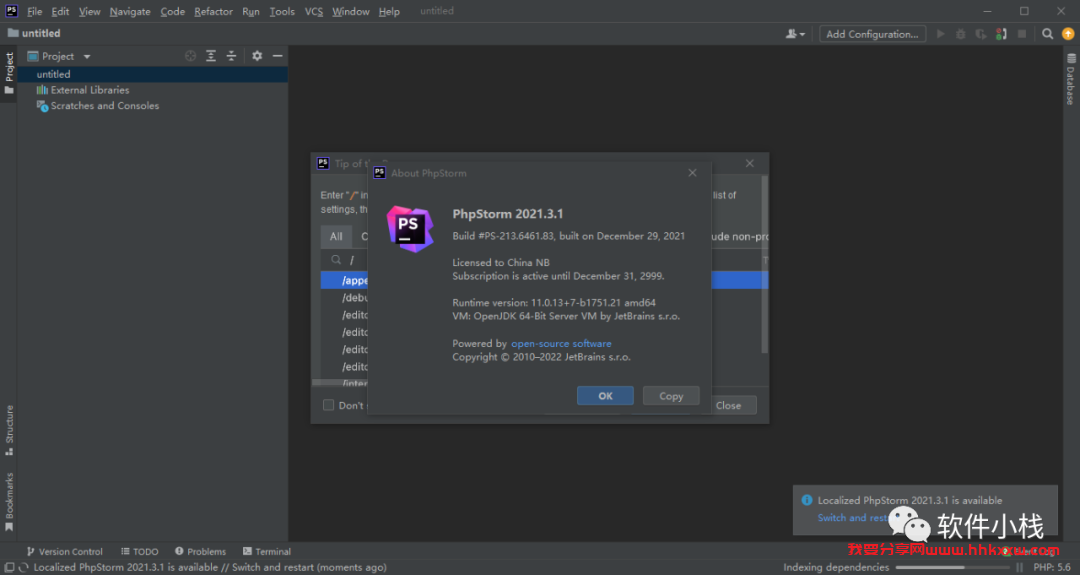The image size is (1080, 575).
Task: Open the open-source software link
Action: pos(561,344)
